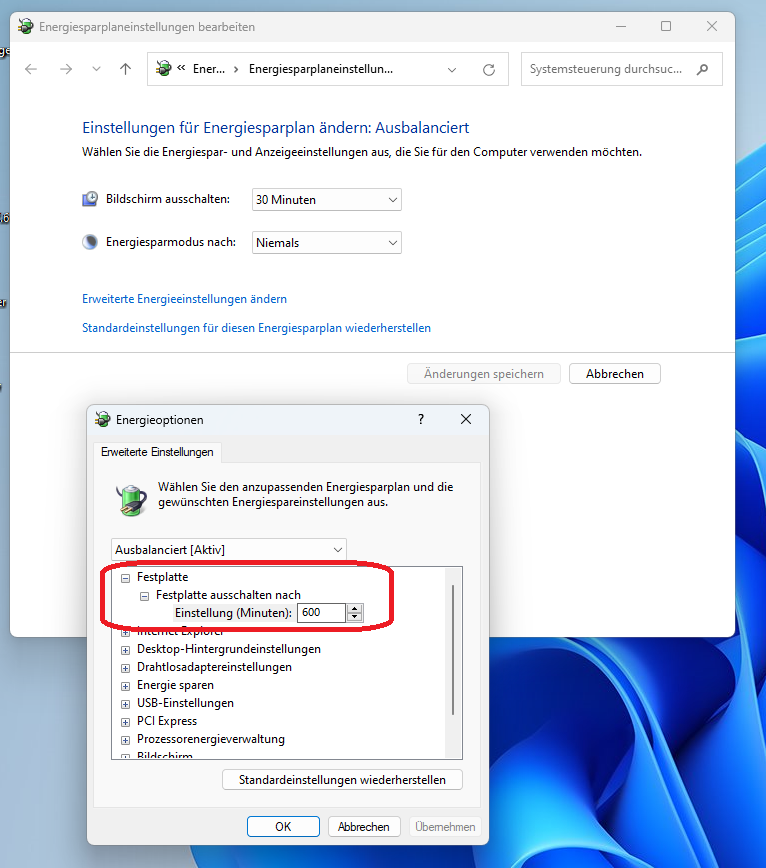Screen dimensions: 766x868
Task: Refresh the address bar location
Action: click(x=489, y=70)
